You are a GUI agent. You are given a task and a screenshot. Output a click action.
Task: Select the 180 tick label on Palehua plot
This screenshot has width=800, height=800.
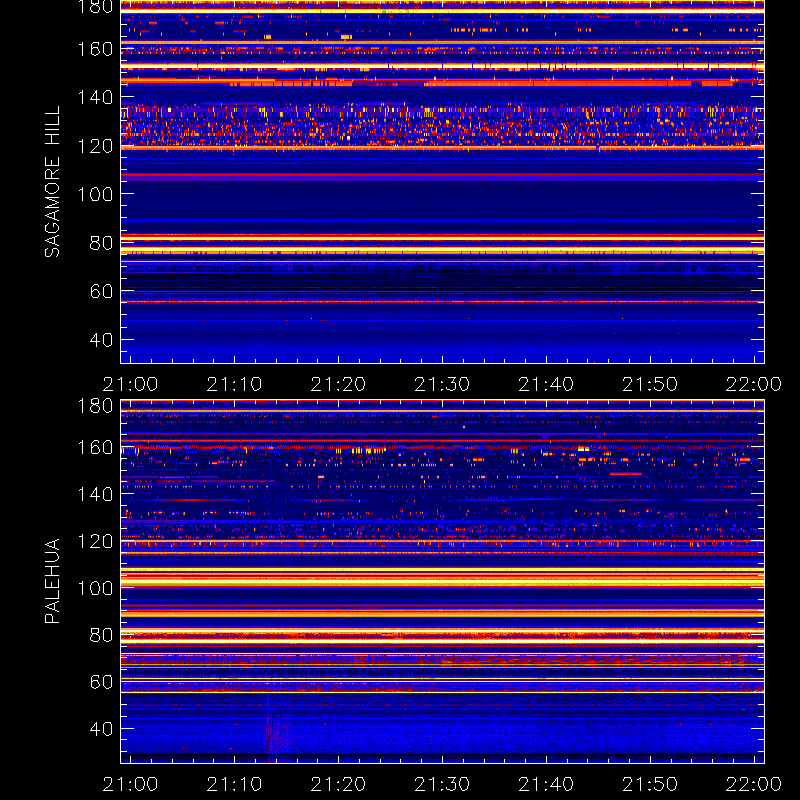point(95,406)
